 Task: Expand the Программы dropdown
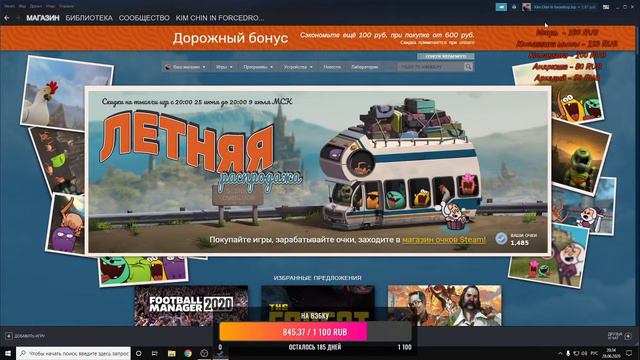coord(258,67)
